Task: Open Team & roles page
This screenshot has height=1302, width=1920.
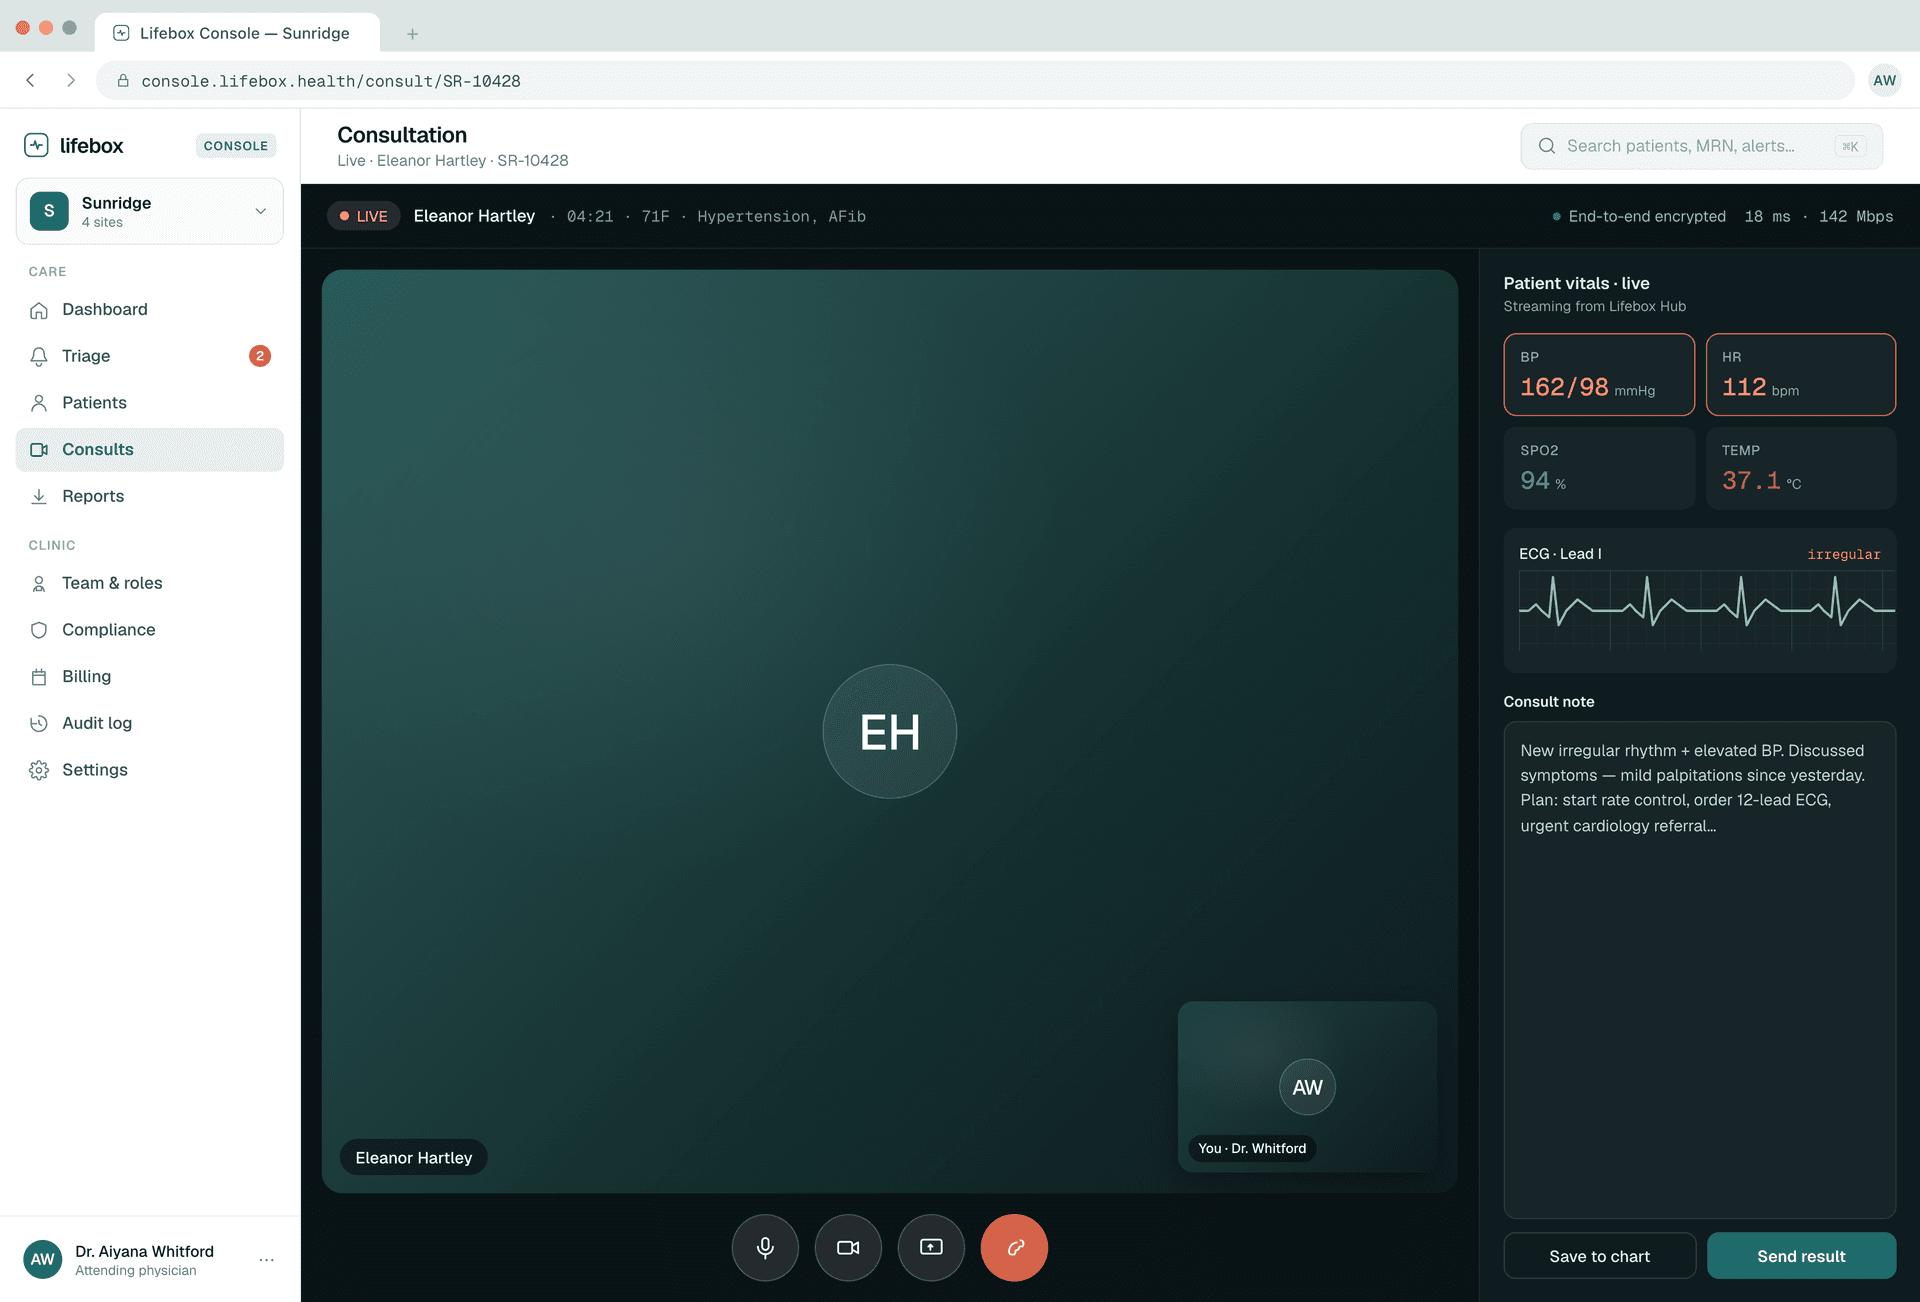Action: click(150, 583)
